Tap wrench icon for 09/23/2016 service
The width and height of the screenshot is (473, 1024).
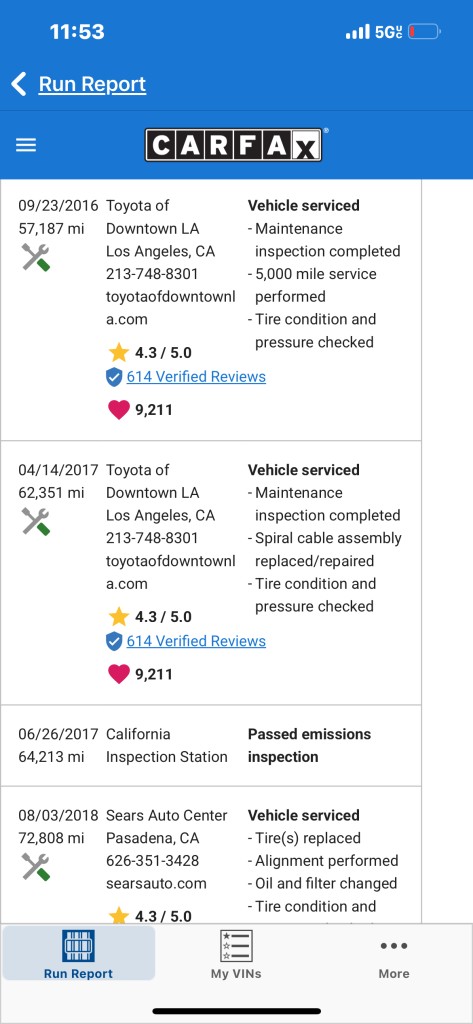click(x=35, y=257)
